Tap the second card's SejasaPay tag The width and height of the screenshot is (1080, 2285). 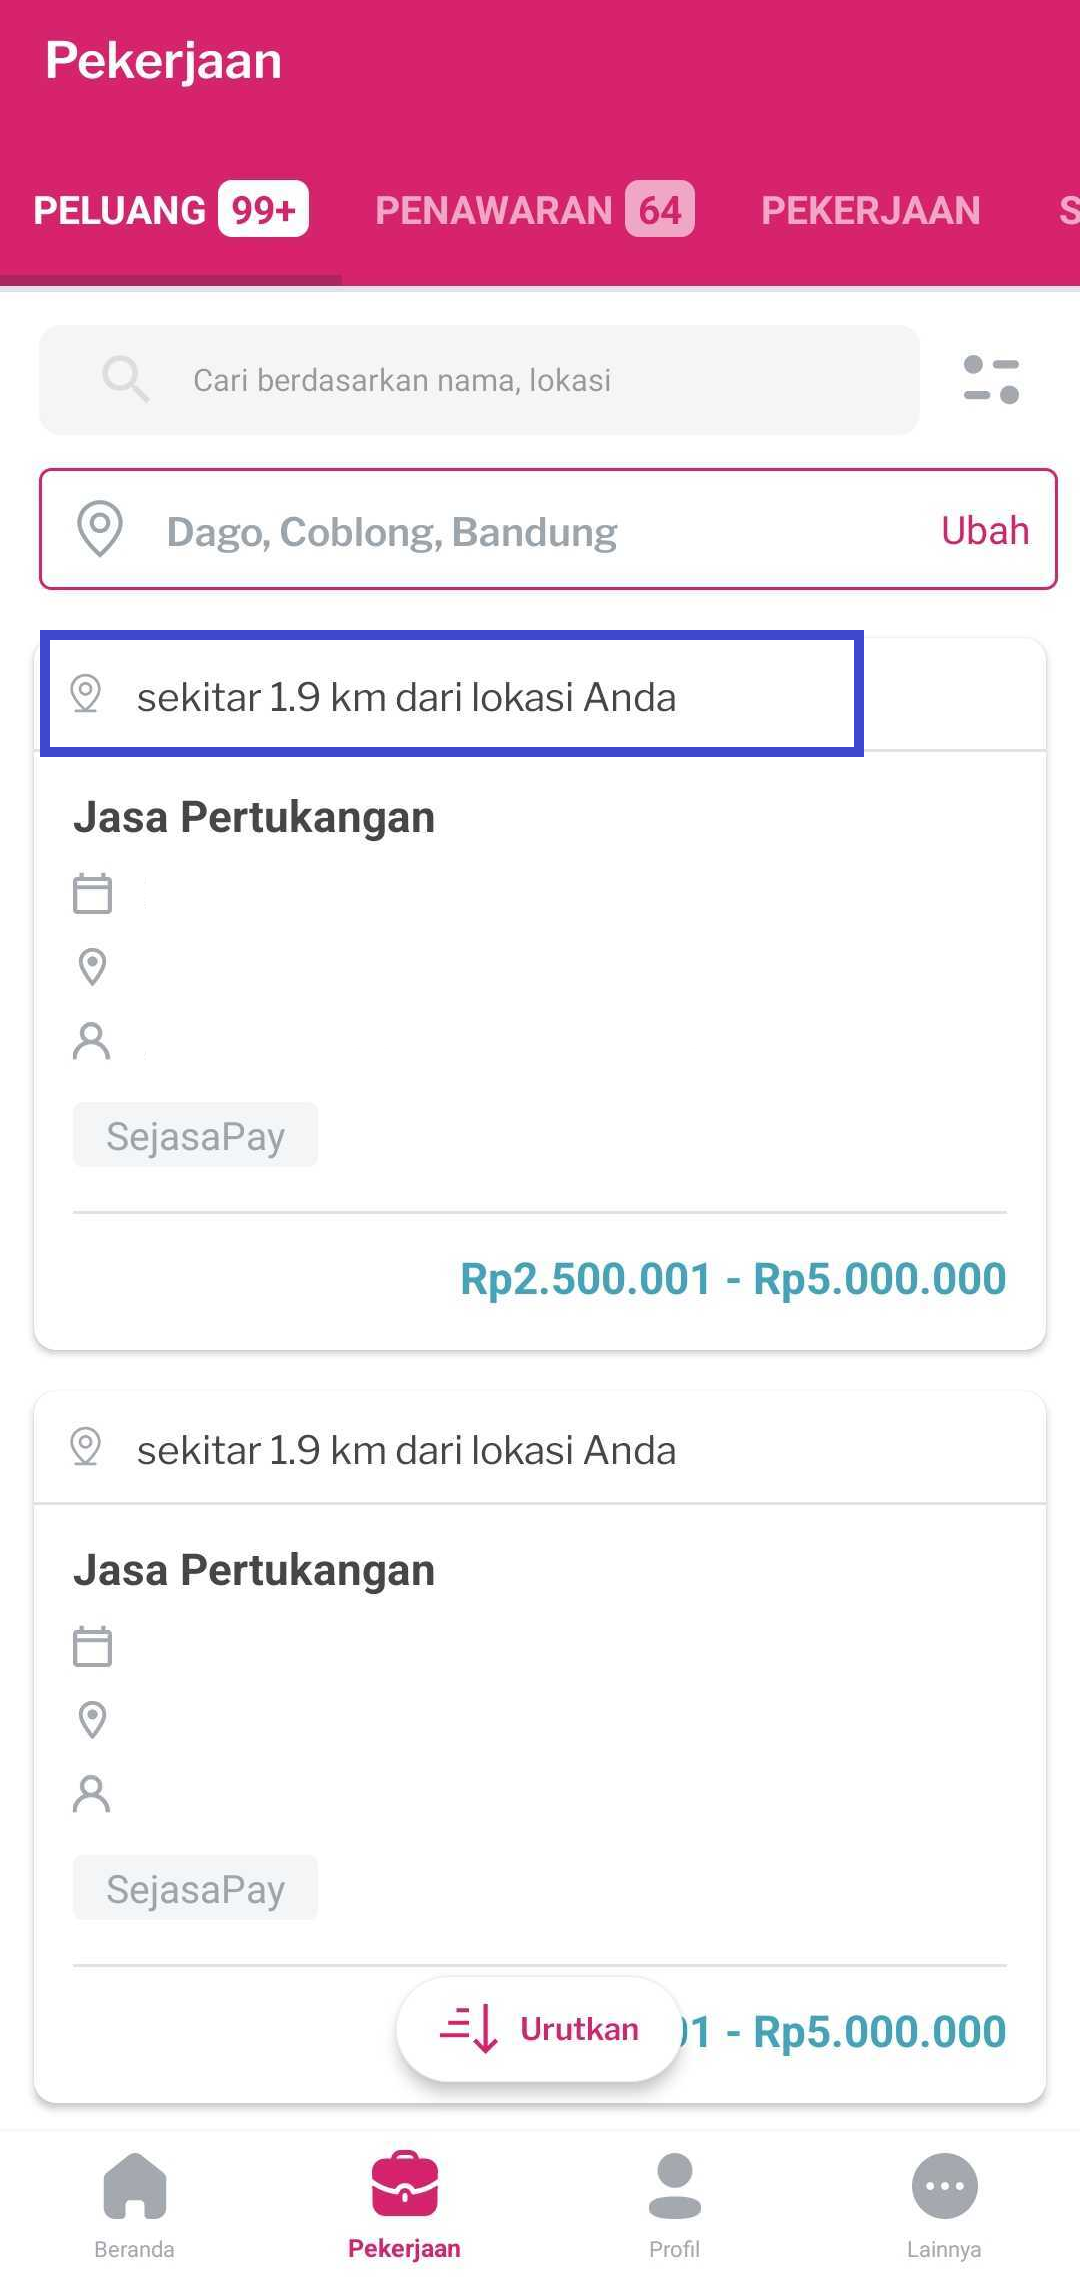click(x=195, y=1888)
